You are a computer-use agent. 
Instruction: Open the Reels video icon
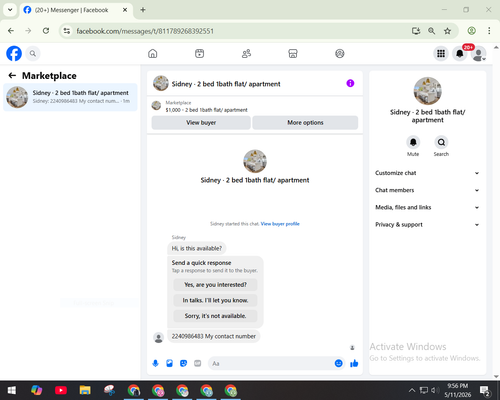click(199, 53)
